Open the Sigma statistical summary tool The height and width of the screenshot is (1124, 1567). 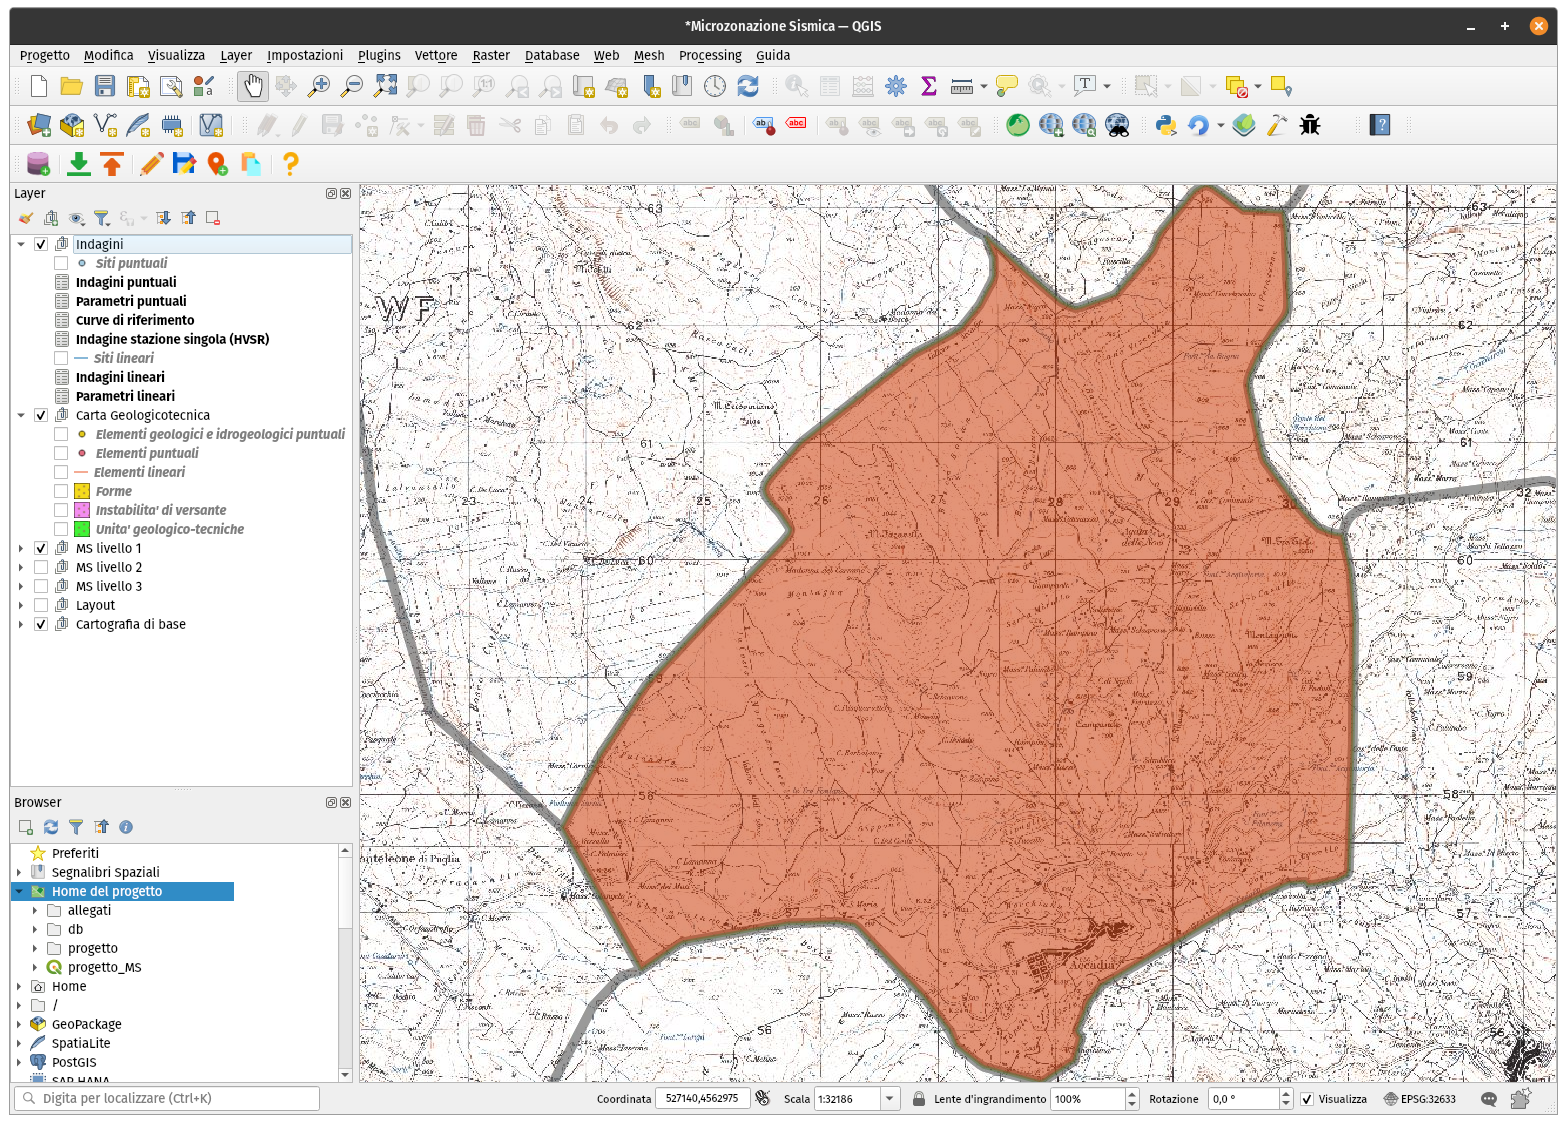click(929, 87)
